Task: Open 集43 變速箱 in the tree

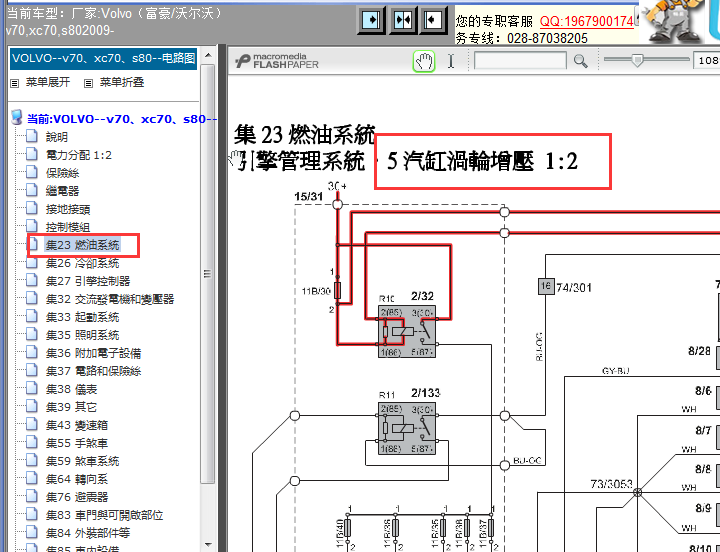Action: [77, 425]
